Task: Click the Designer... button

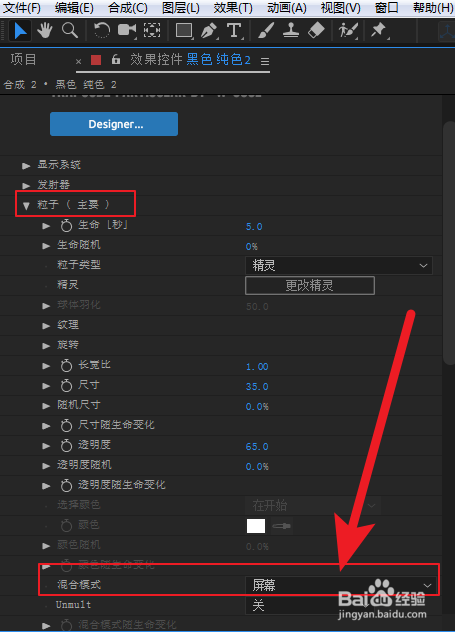Action: [114, 124]
